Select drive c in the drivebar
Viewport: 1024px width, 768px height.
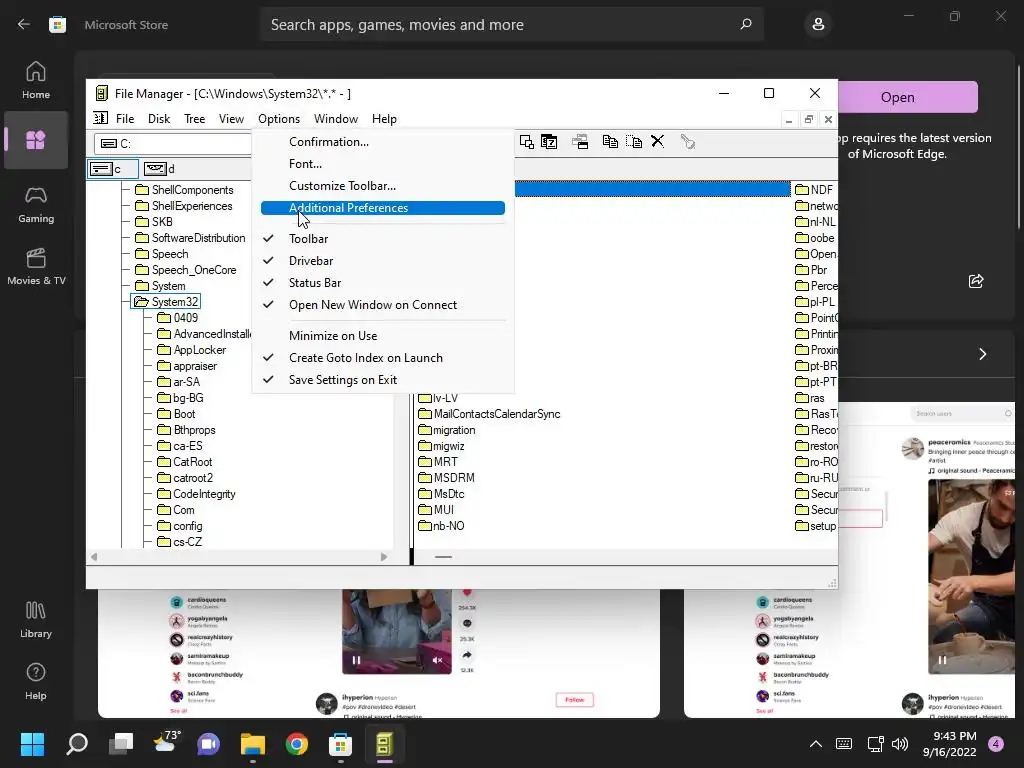pyautogui.click(x=113, y=169)
